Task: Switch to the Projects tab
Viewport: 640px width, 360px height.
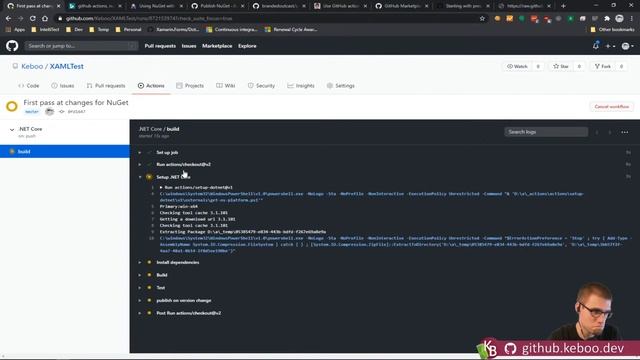Action: pyautogui.click(x=190, y=86)
